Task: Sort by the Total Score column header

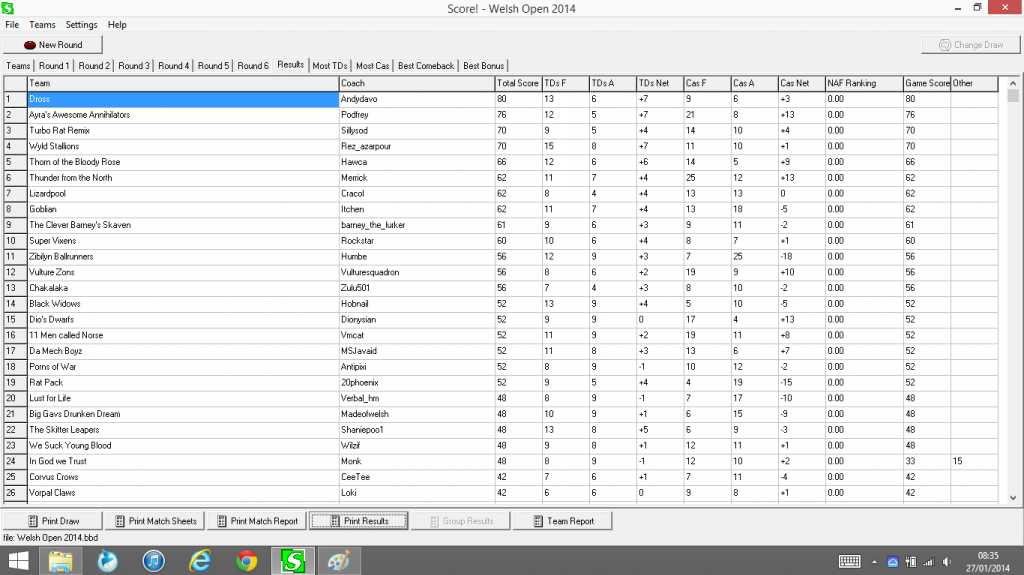Action: pos(519,84)
